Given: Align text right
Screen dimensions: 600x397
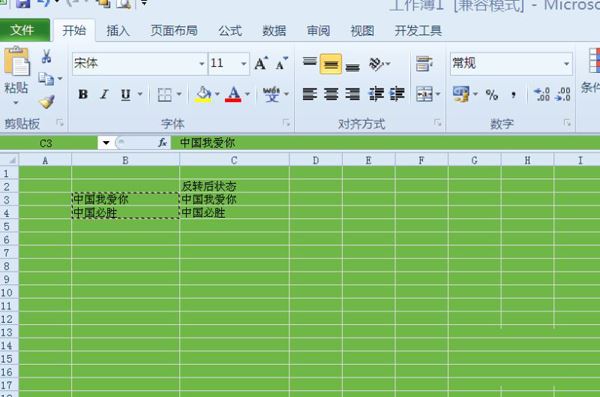Looking at the screenshot, I should (352, 94).
